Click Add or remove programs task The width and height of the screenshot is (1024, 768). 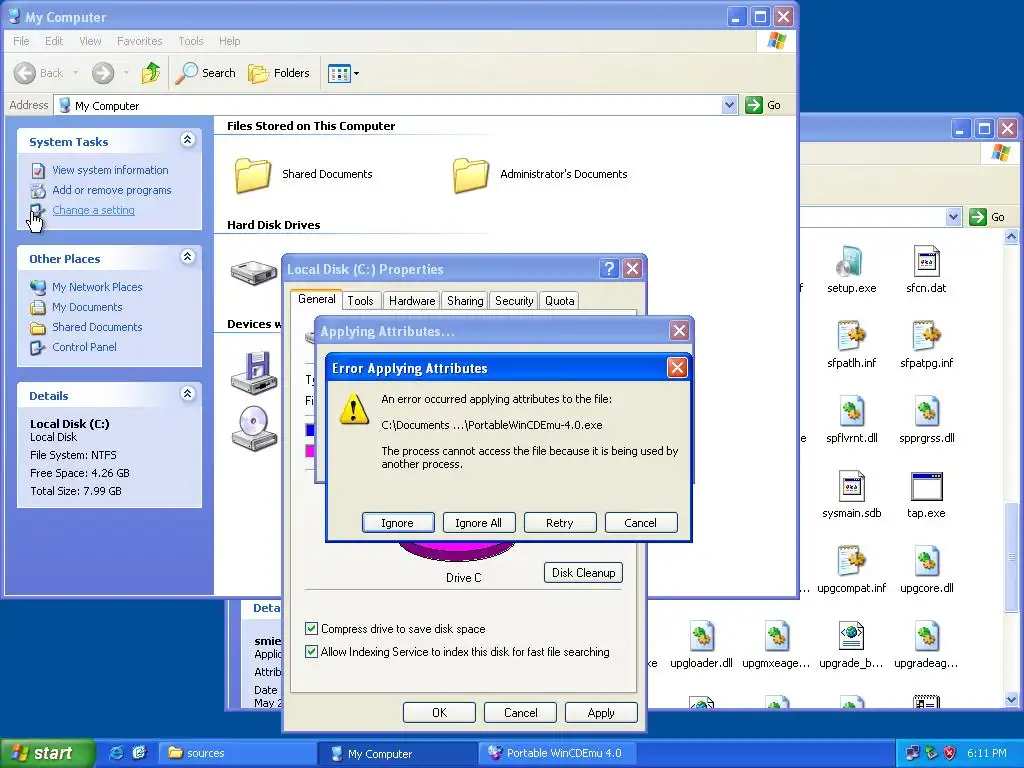[112, 190]
